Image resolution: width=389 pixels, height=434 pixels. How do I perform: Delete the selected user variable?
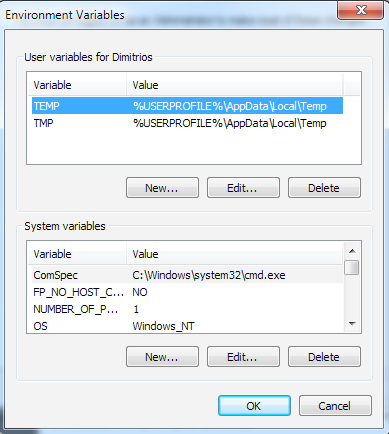[324, 188]
